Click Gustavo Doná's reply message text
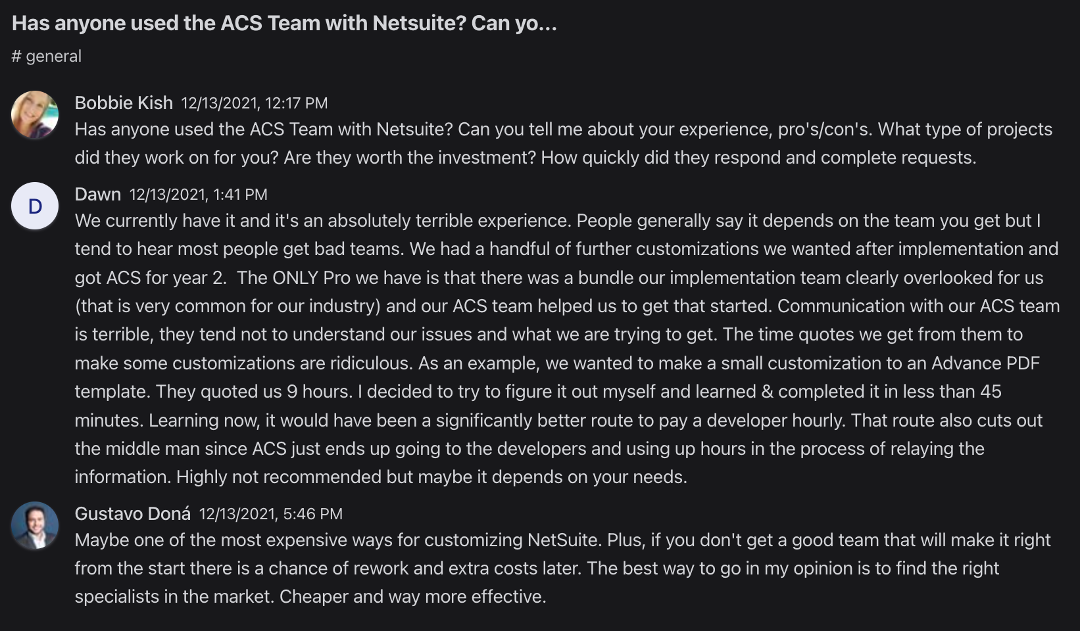 pos(562,568)
